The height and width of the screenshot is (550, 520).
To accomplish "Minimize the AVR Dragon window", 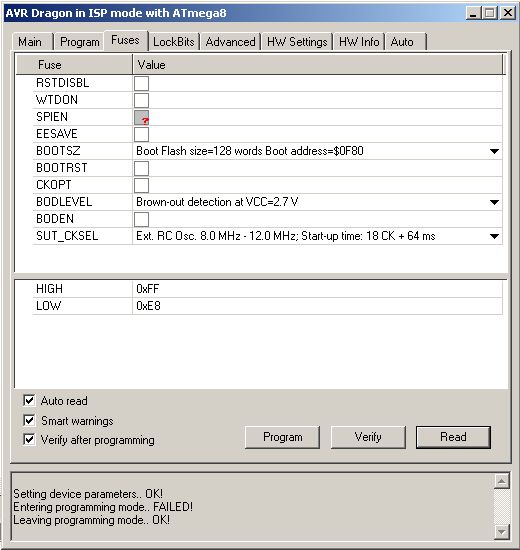I will coord(474,13).
